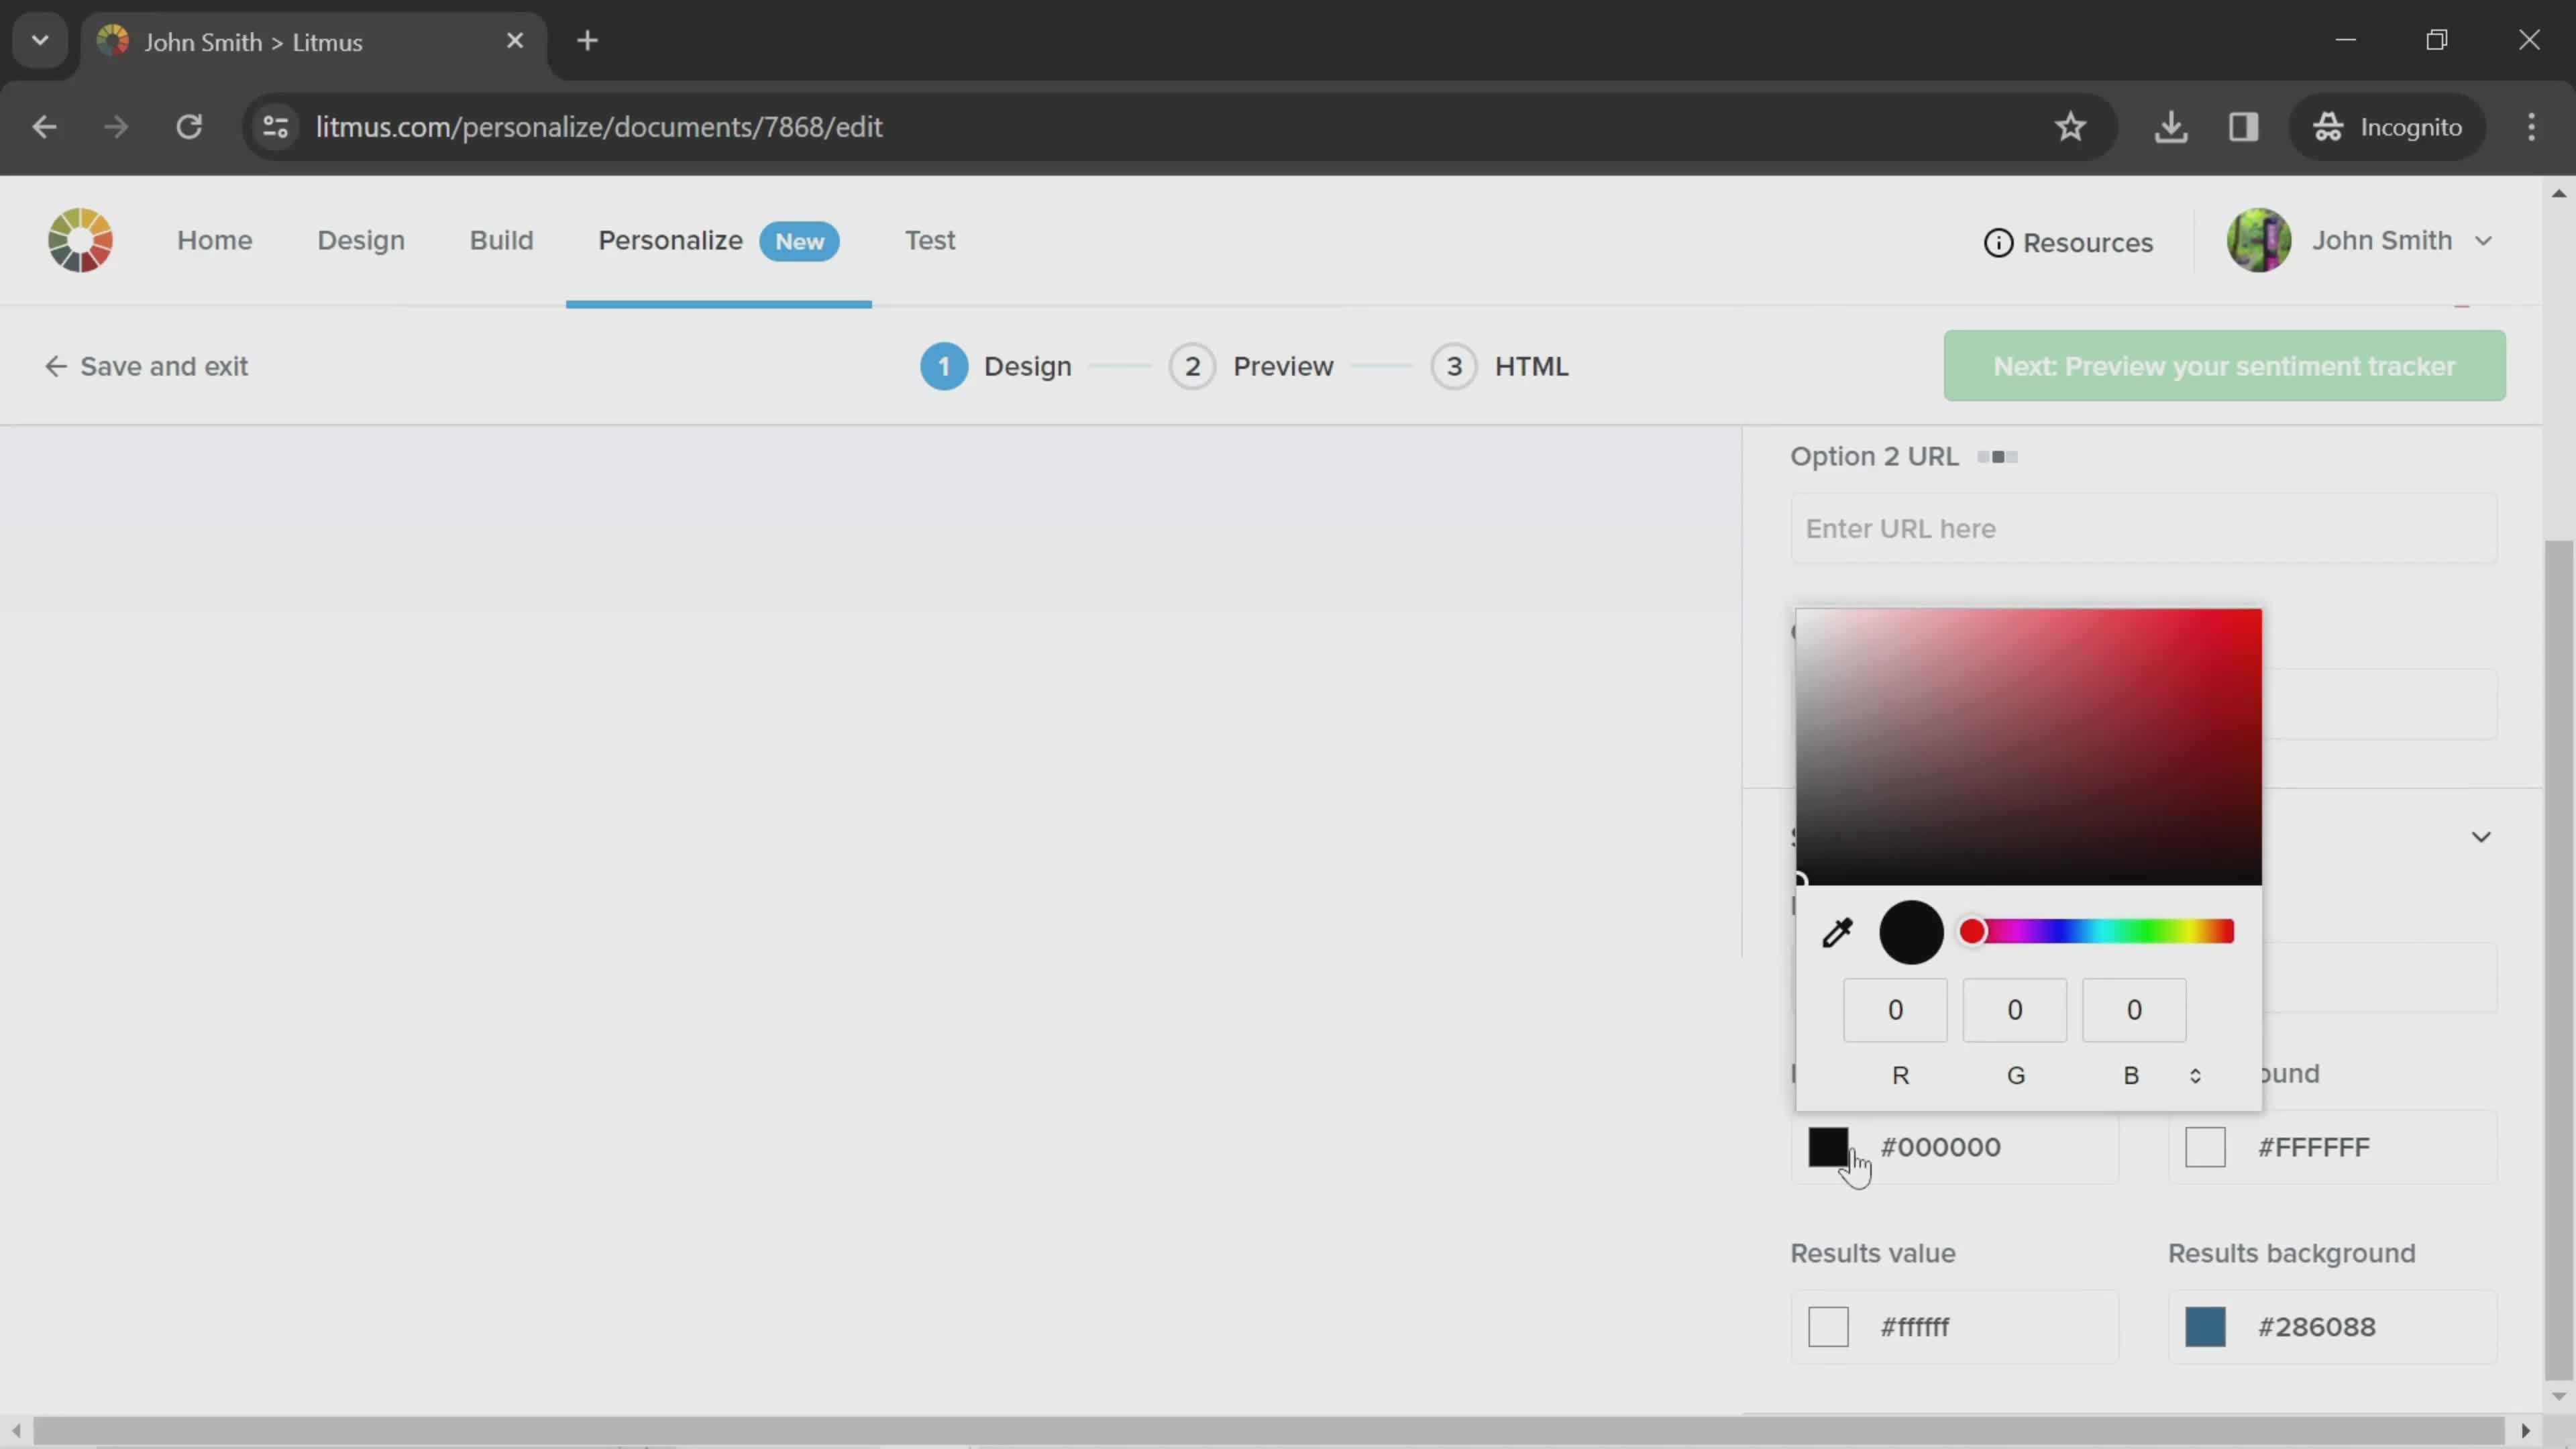
Task: Select the black color swatch #000000
Action: (x=1829, y=1146)
